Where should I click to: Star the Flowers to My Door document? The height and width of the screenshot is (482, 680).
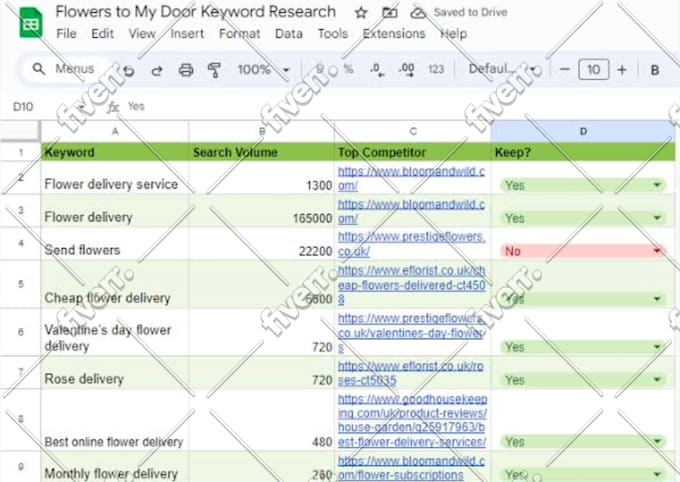[361, 13]
